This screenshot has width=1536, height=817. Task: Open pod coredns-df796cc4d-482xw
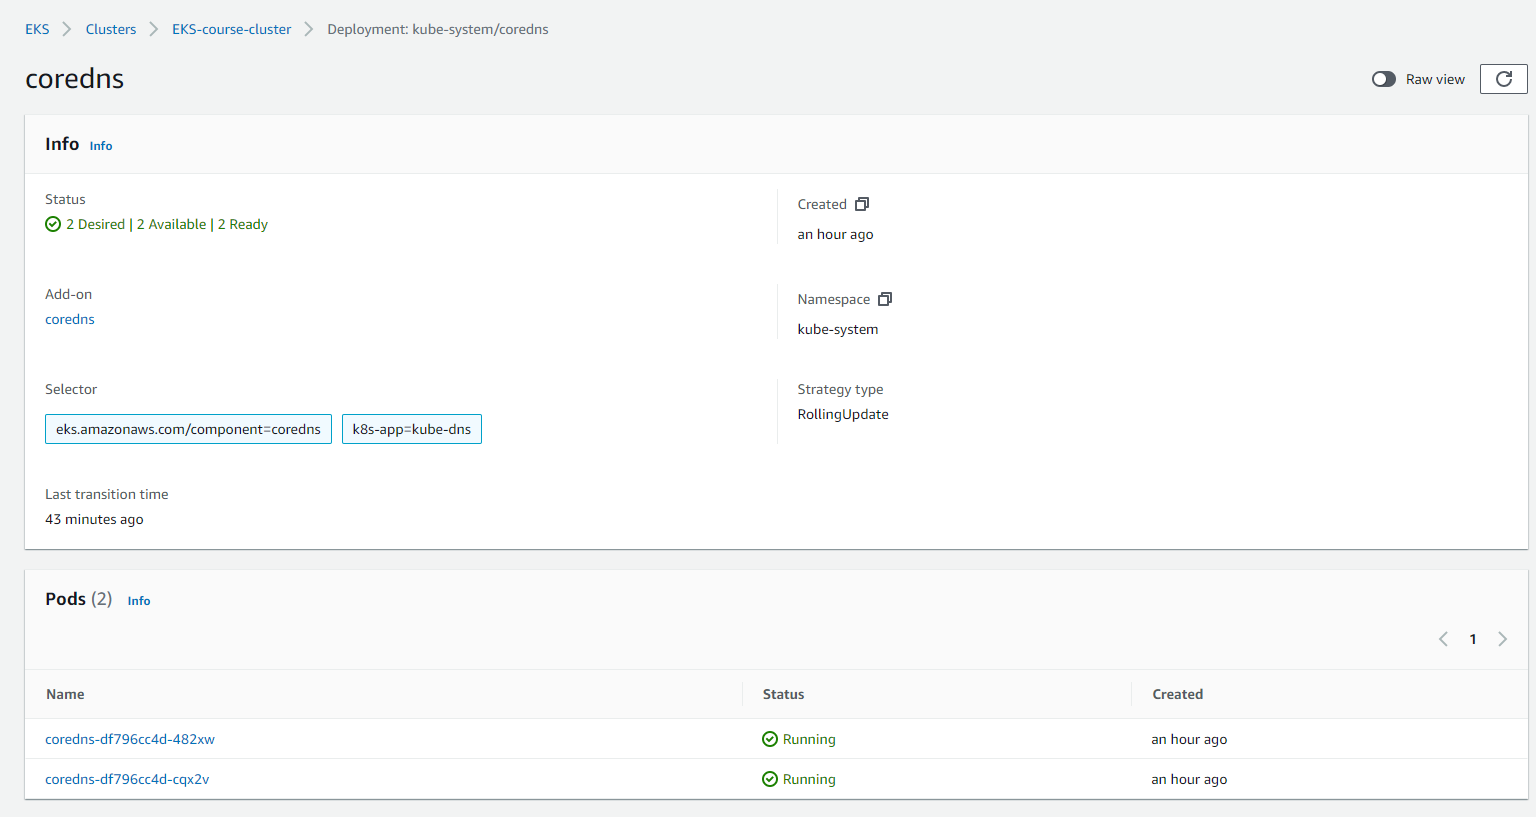click(130, 739)
